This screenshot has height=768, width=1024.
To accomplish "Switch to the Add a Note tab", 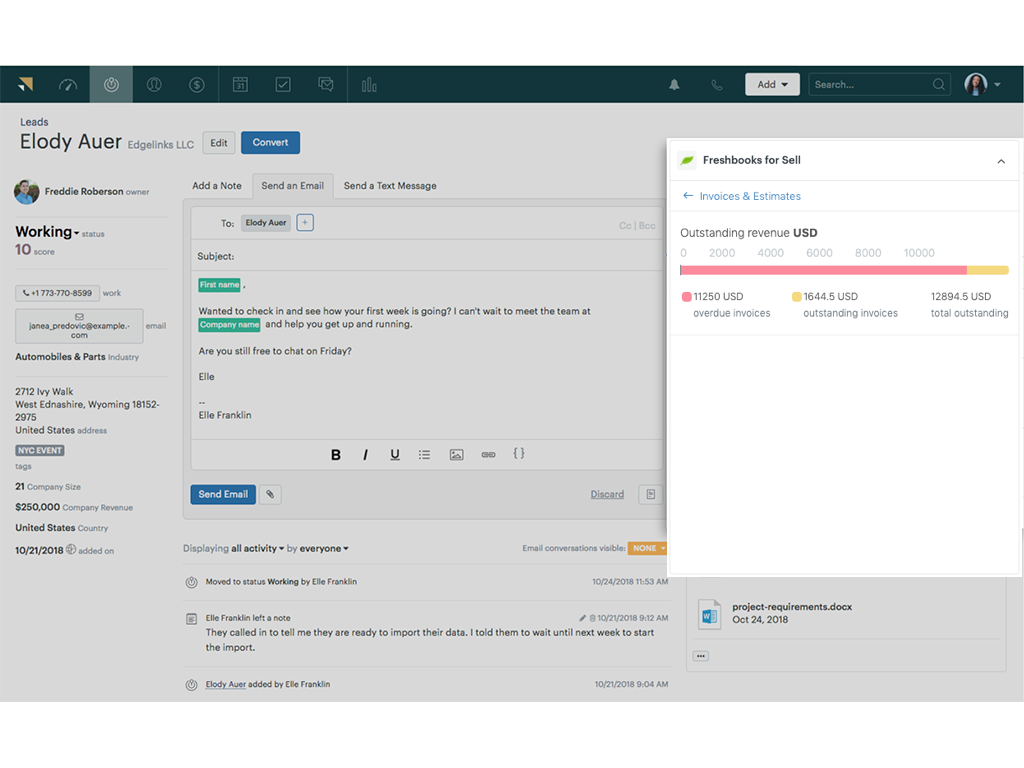I will point(217,186).
